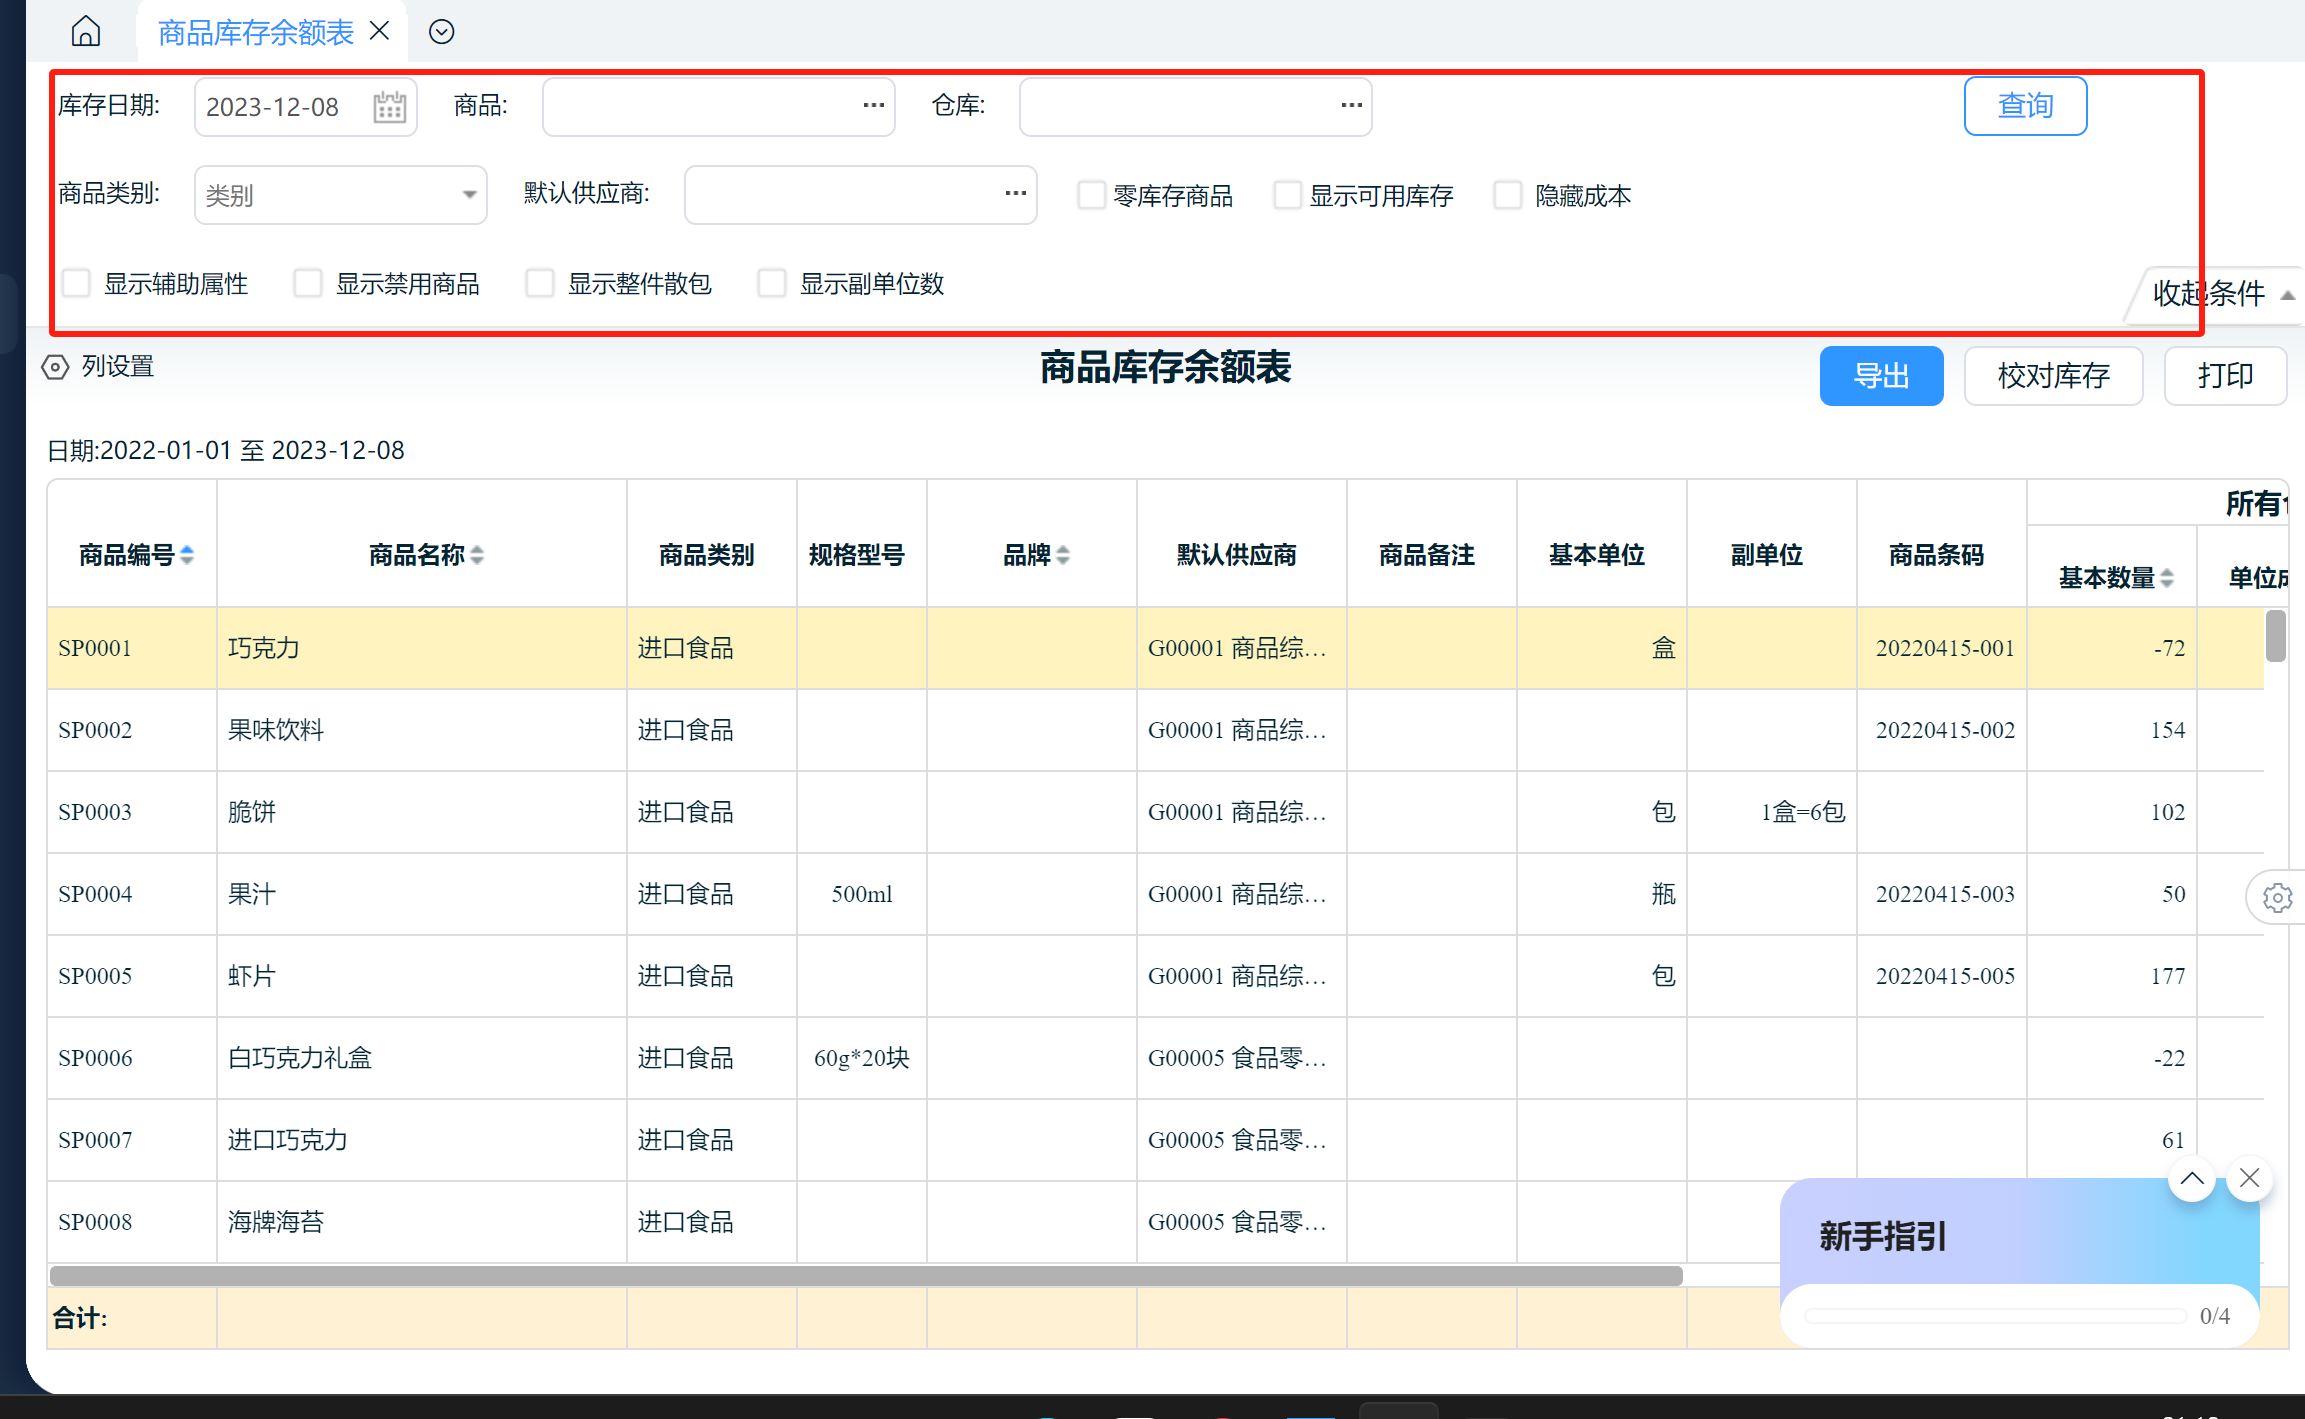Screen dimensions: 2305x1419
Task: Click the 导出 button
Action: point(1881,376)
